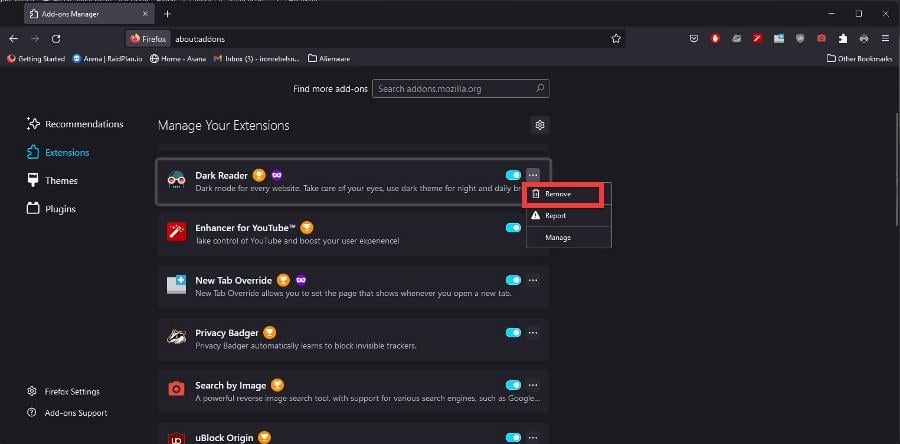Turn off the New Tab Override toggle
Image resolution: width=900 pixels, height=444 pixels.
click(513, 280)
